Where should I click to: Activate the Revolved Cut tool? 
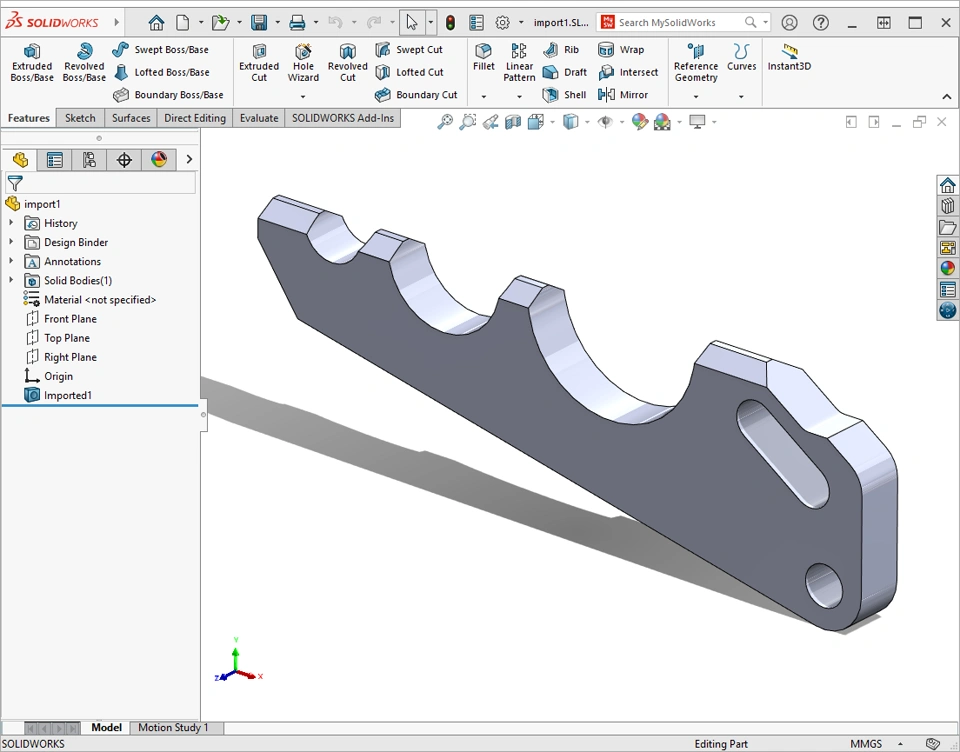click(x=347, y=62)
